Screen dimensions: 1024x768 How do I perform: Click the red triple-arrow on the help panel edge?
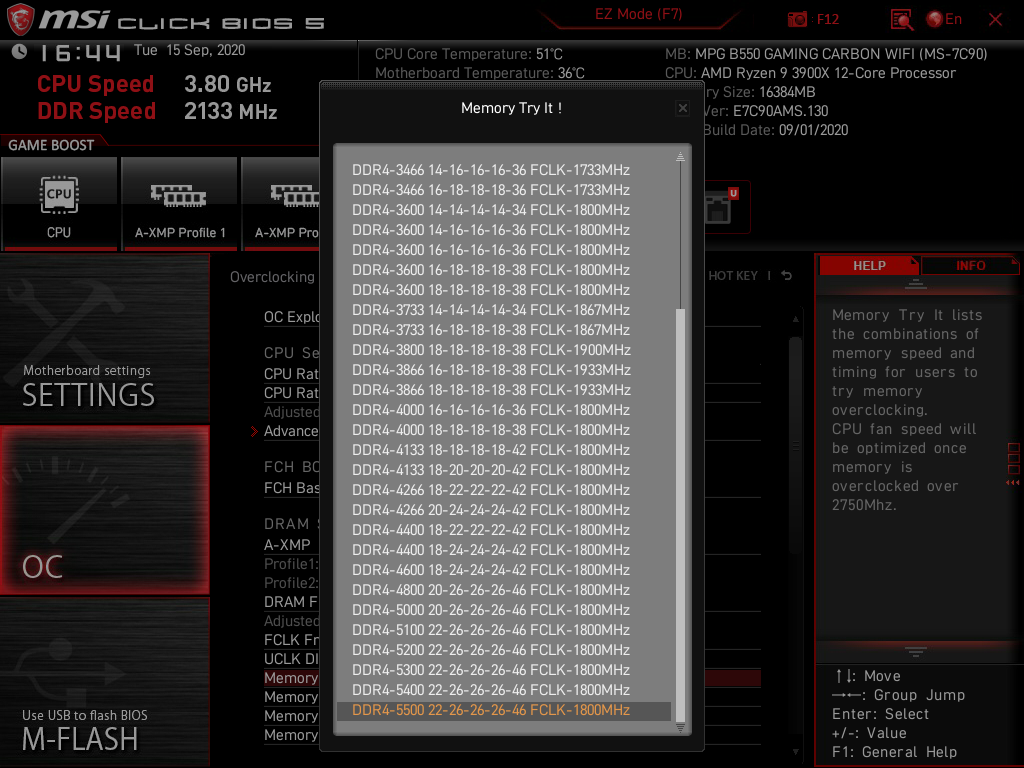(1013, 483)
